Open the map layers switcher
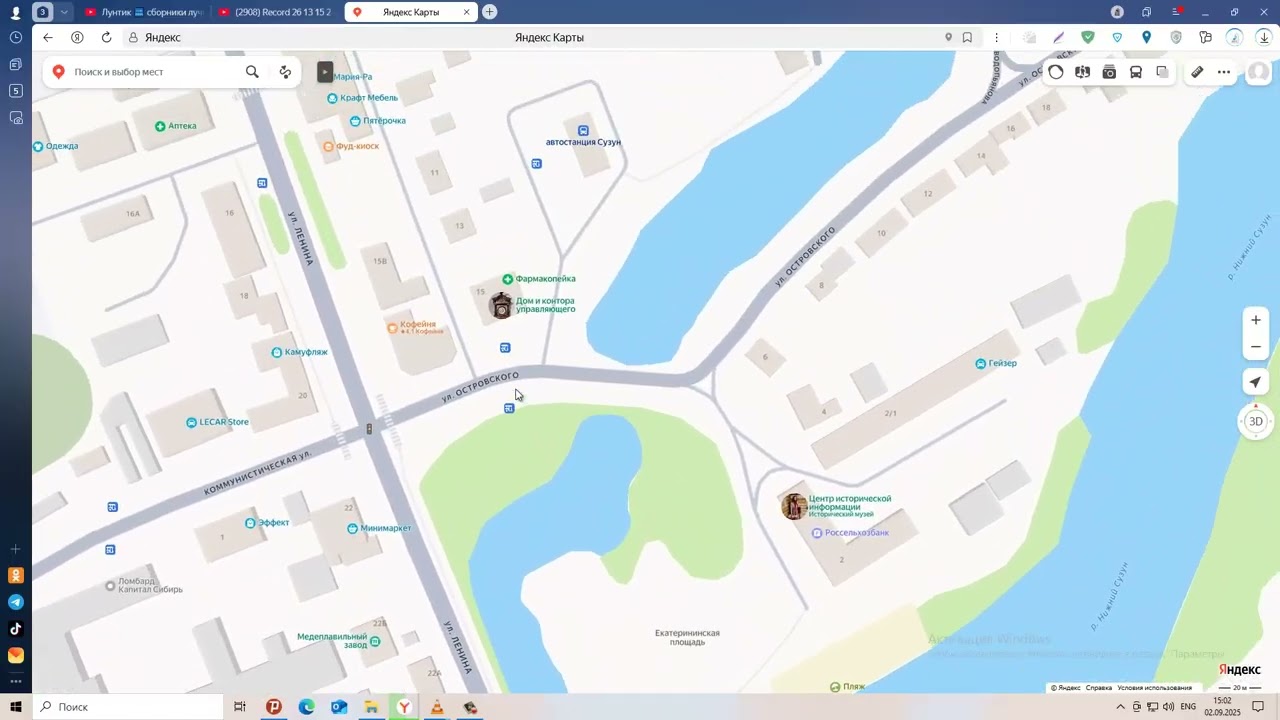This screenshot has height=720, width=1280. point(1162,72)
